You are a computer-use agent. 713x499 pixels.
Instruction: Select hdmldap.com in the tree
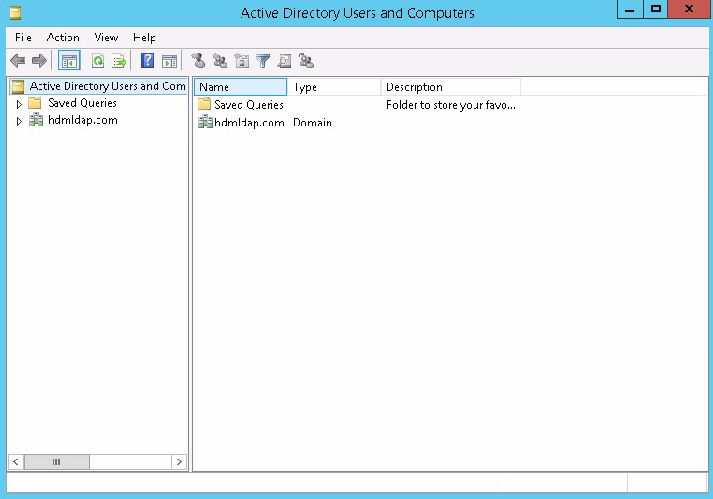click(x=83, y=120)
